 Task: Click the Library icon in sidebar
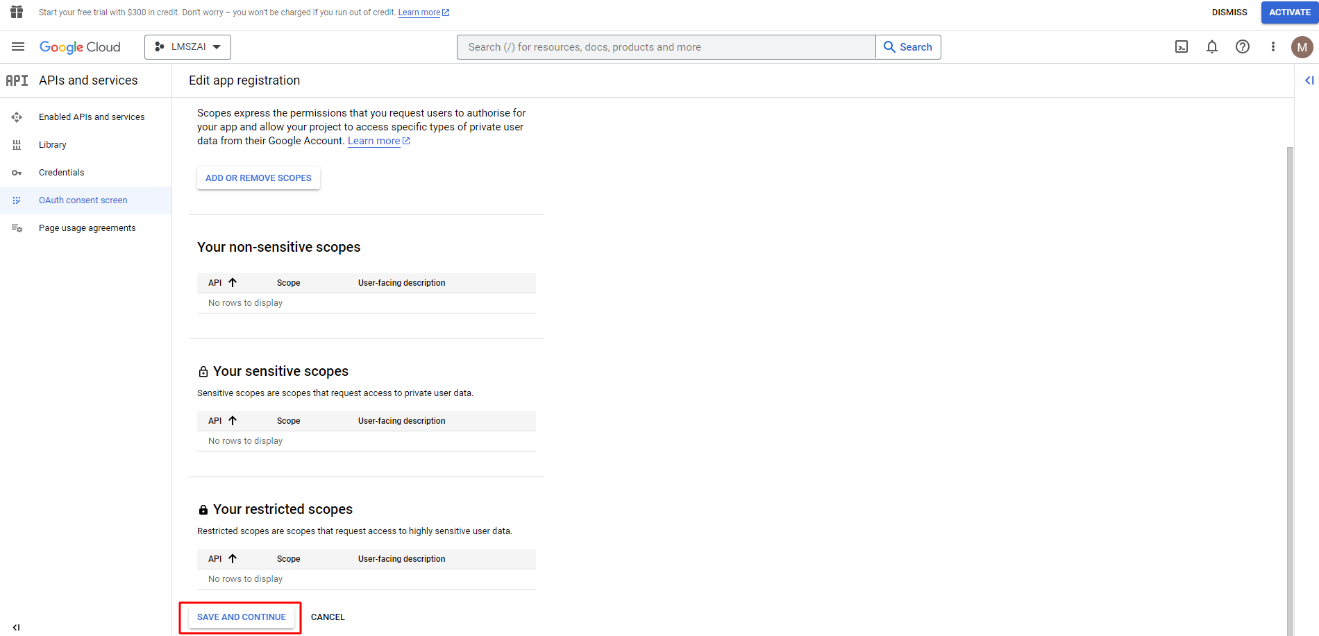point(17,145)
